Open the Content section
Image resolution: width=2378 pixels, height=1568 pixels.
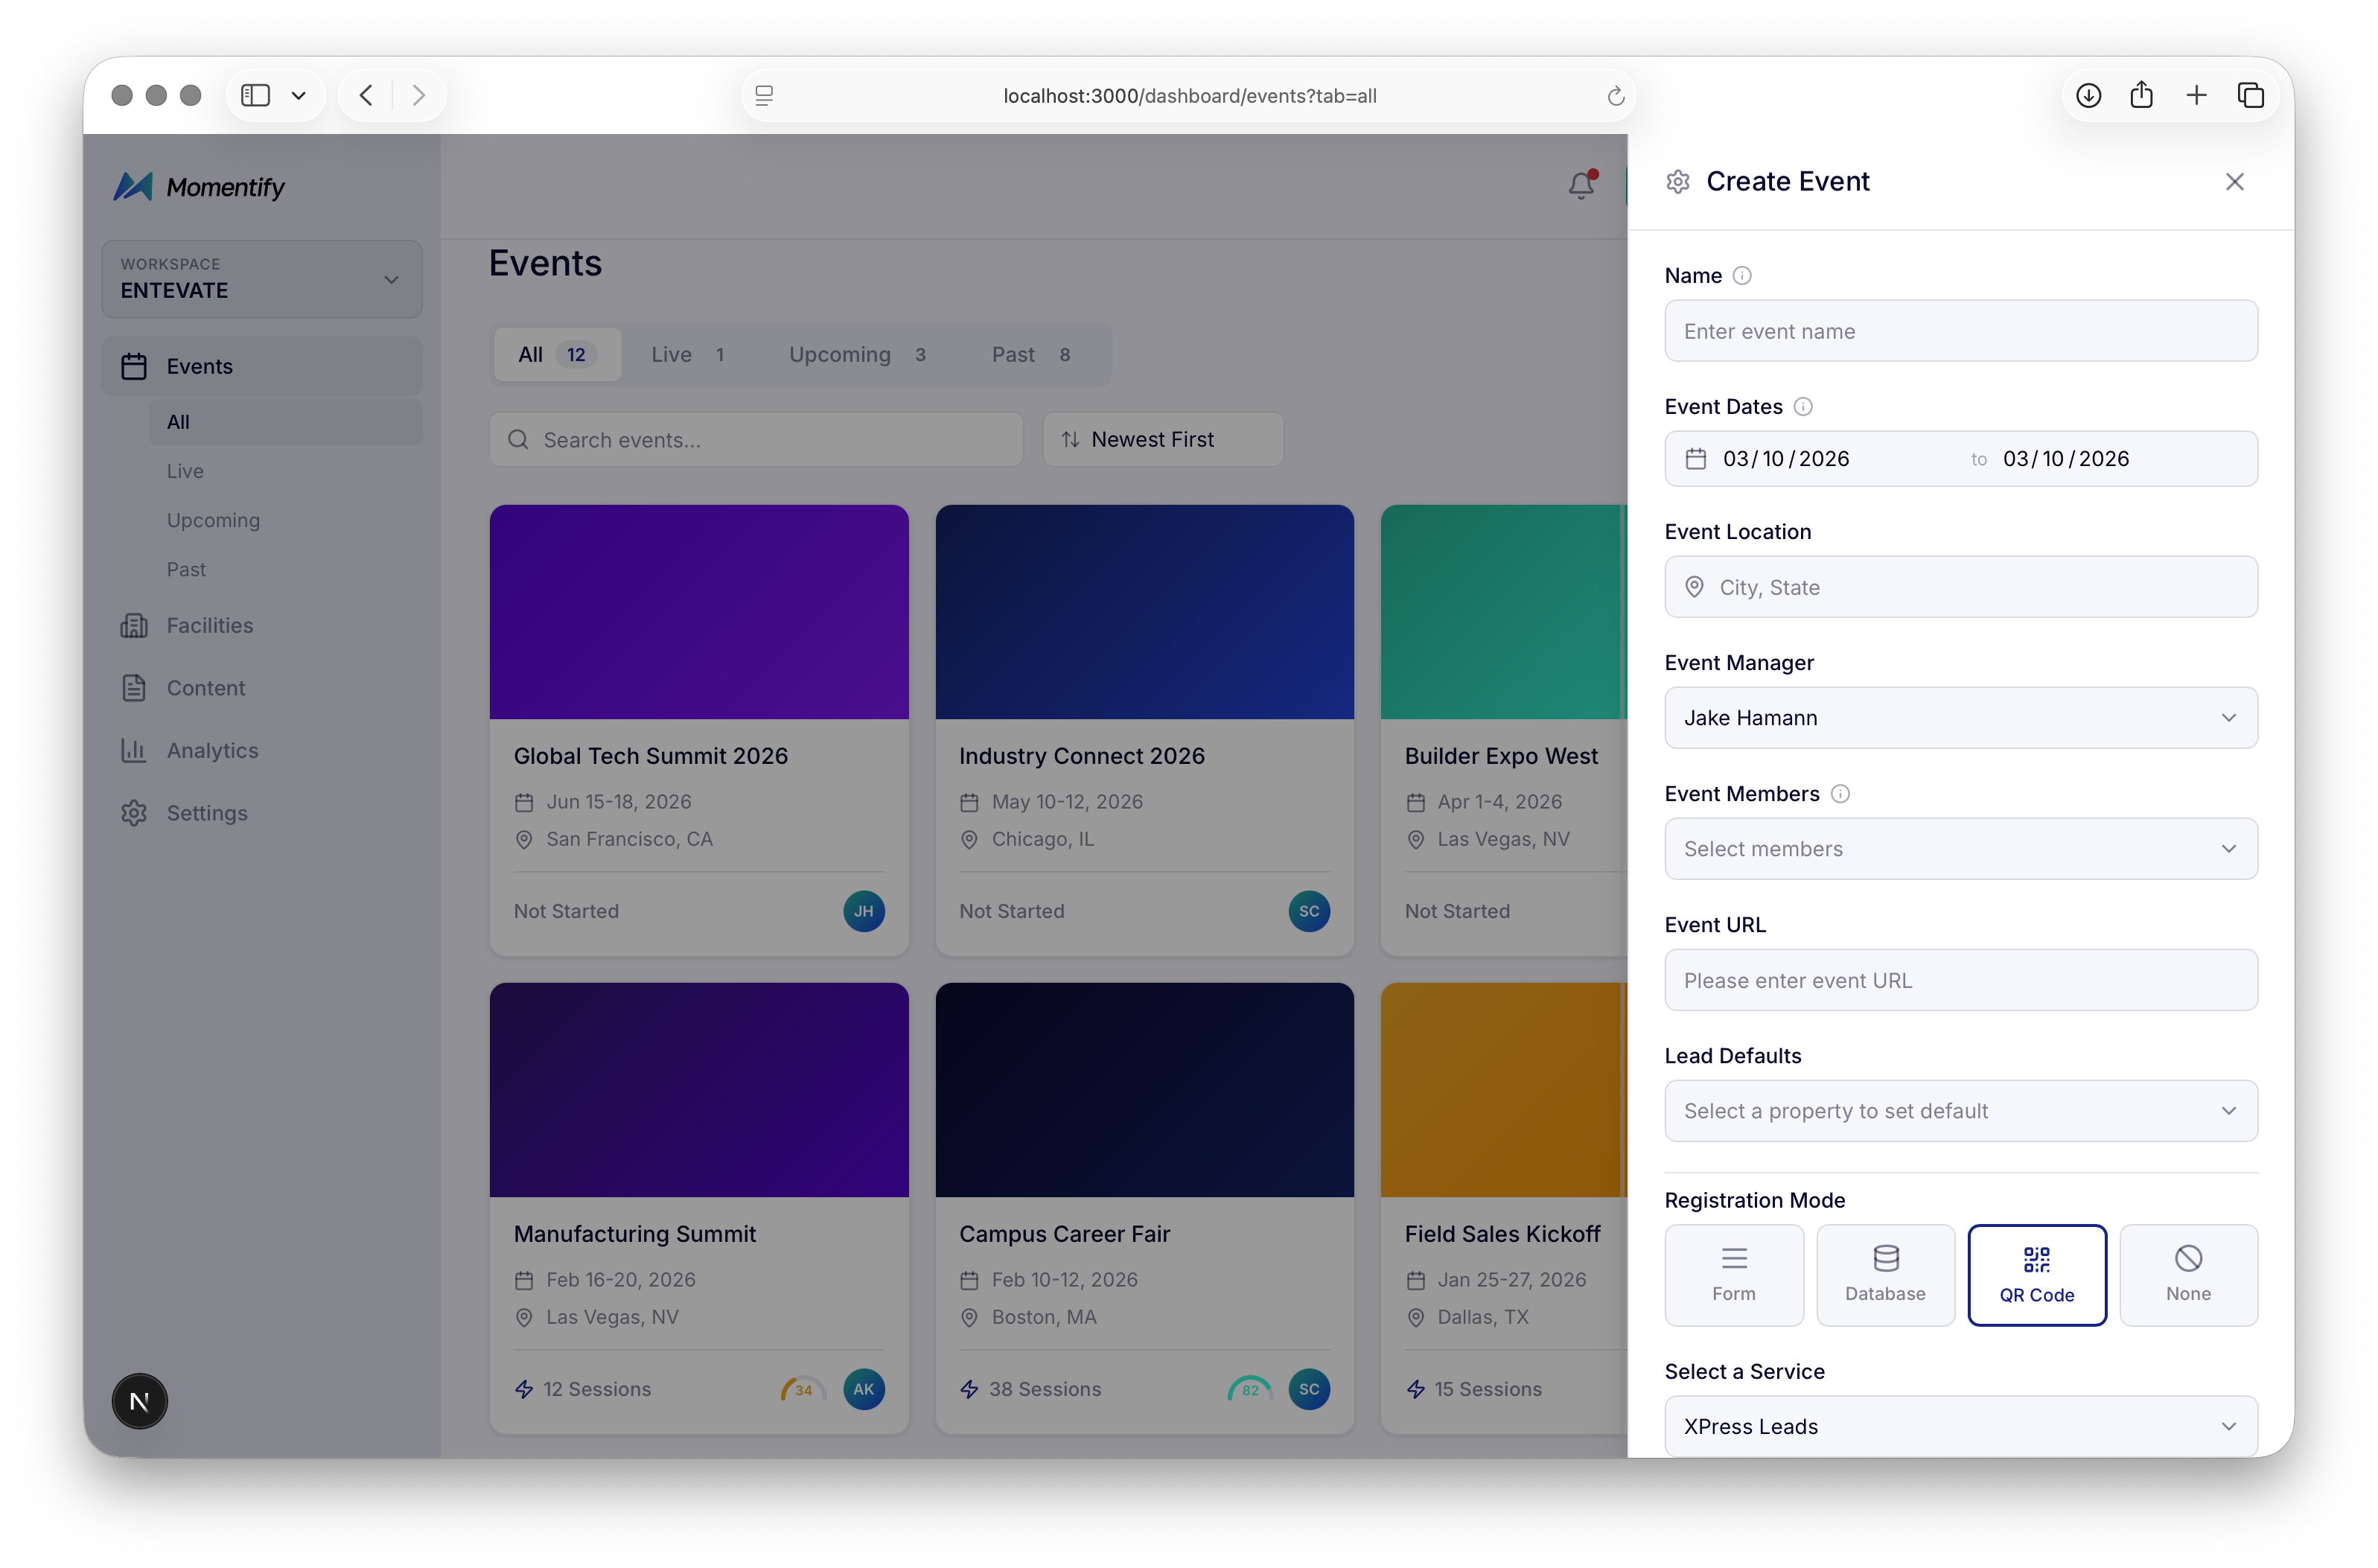click(205, 688)
